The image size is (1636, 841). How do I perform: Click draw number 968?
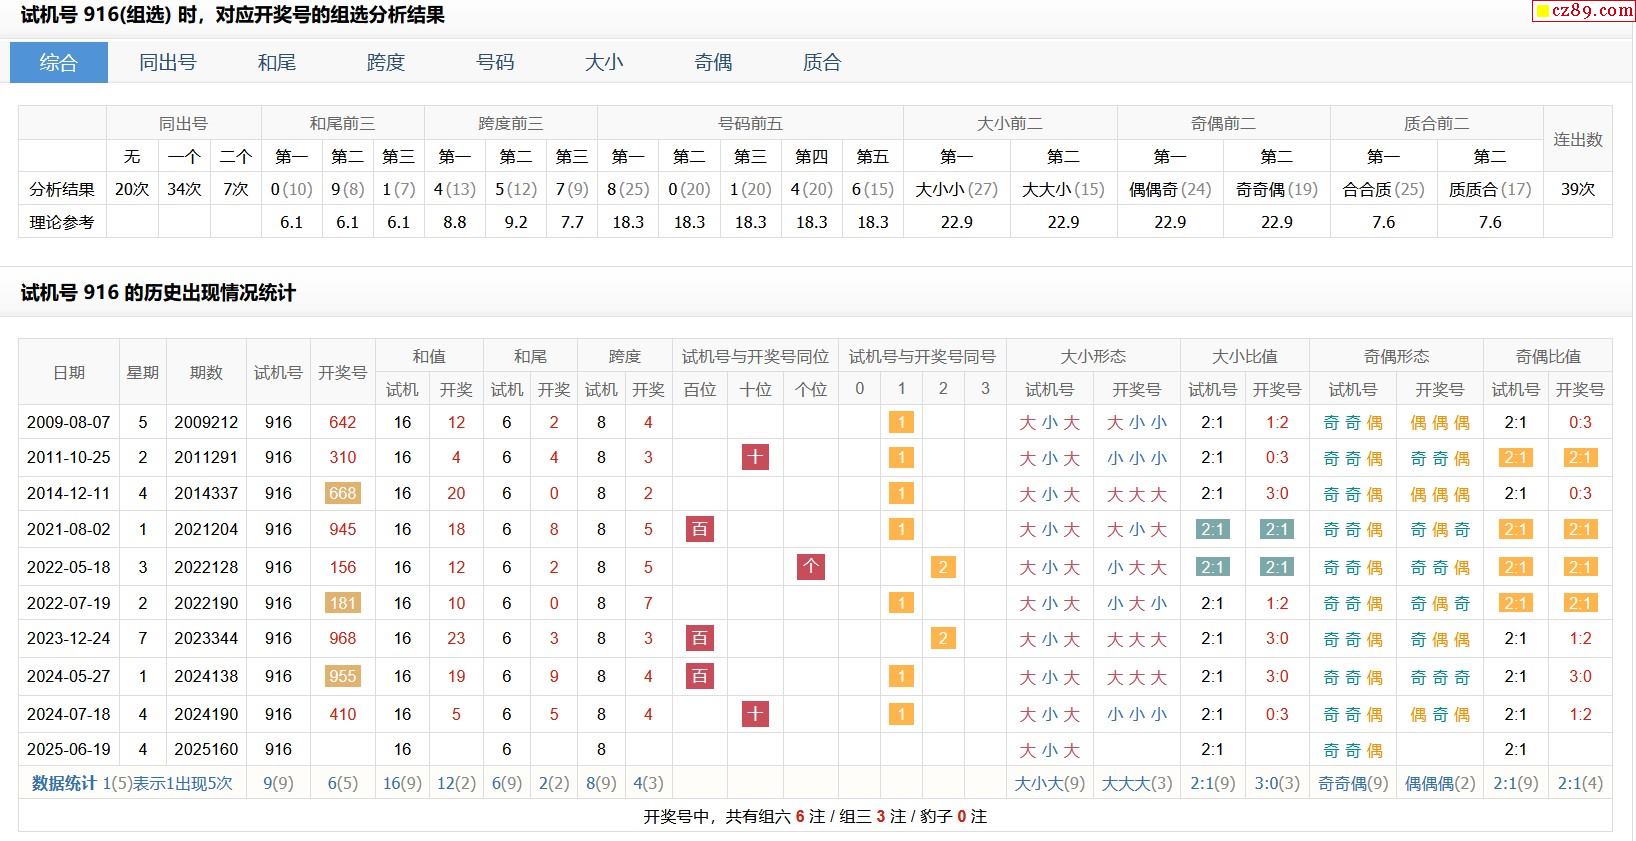(x=342, y=638)
